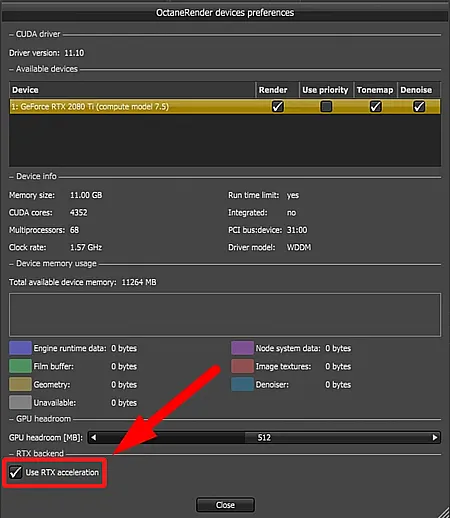Click the Engine runtime data 0 bytes value
Screen dimensions: 450x518
click(x=124, y=348)
